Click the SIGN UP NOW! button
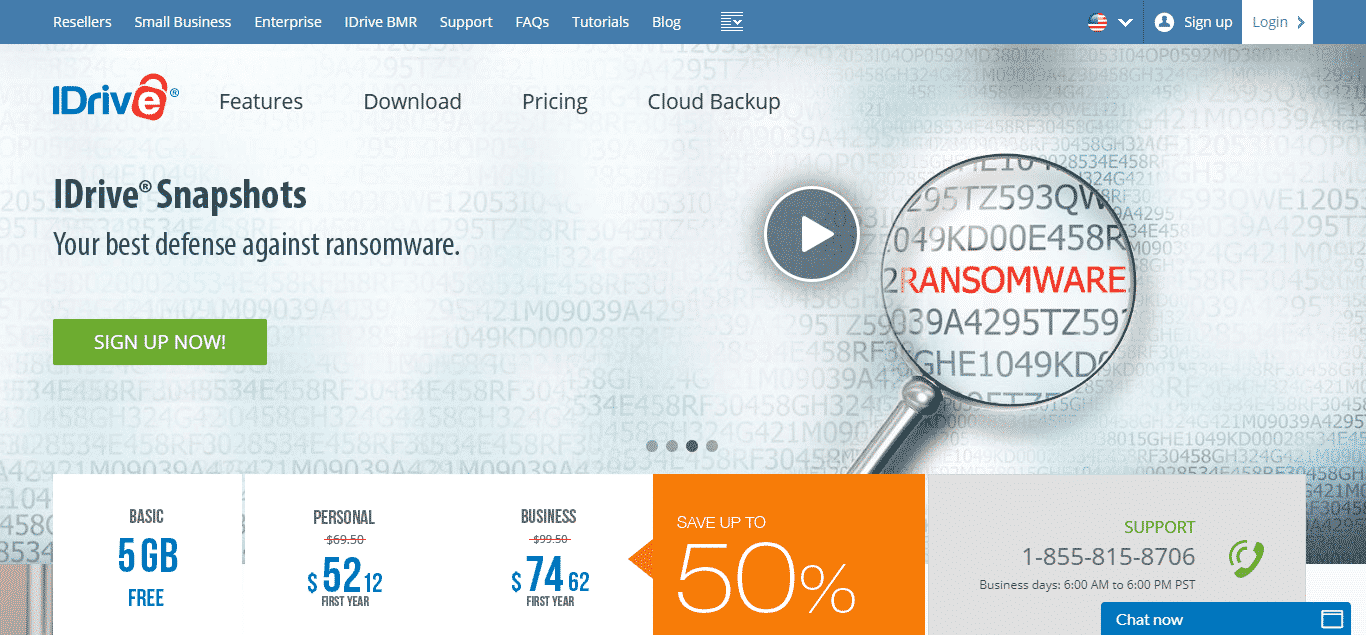 click(160, 342)
